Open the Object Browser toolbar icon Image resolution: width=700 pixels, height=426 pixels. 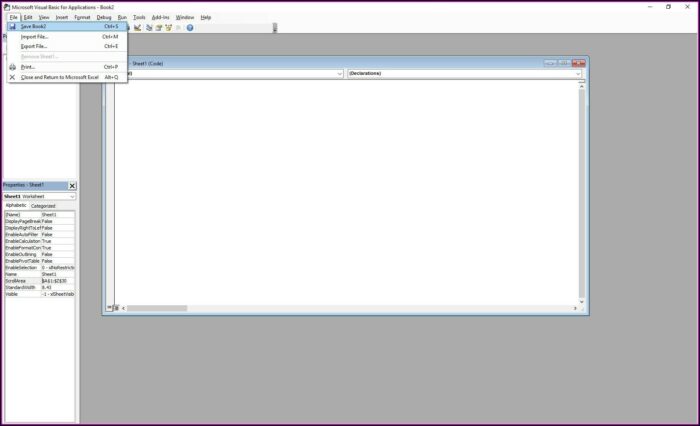click(169, 28)
